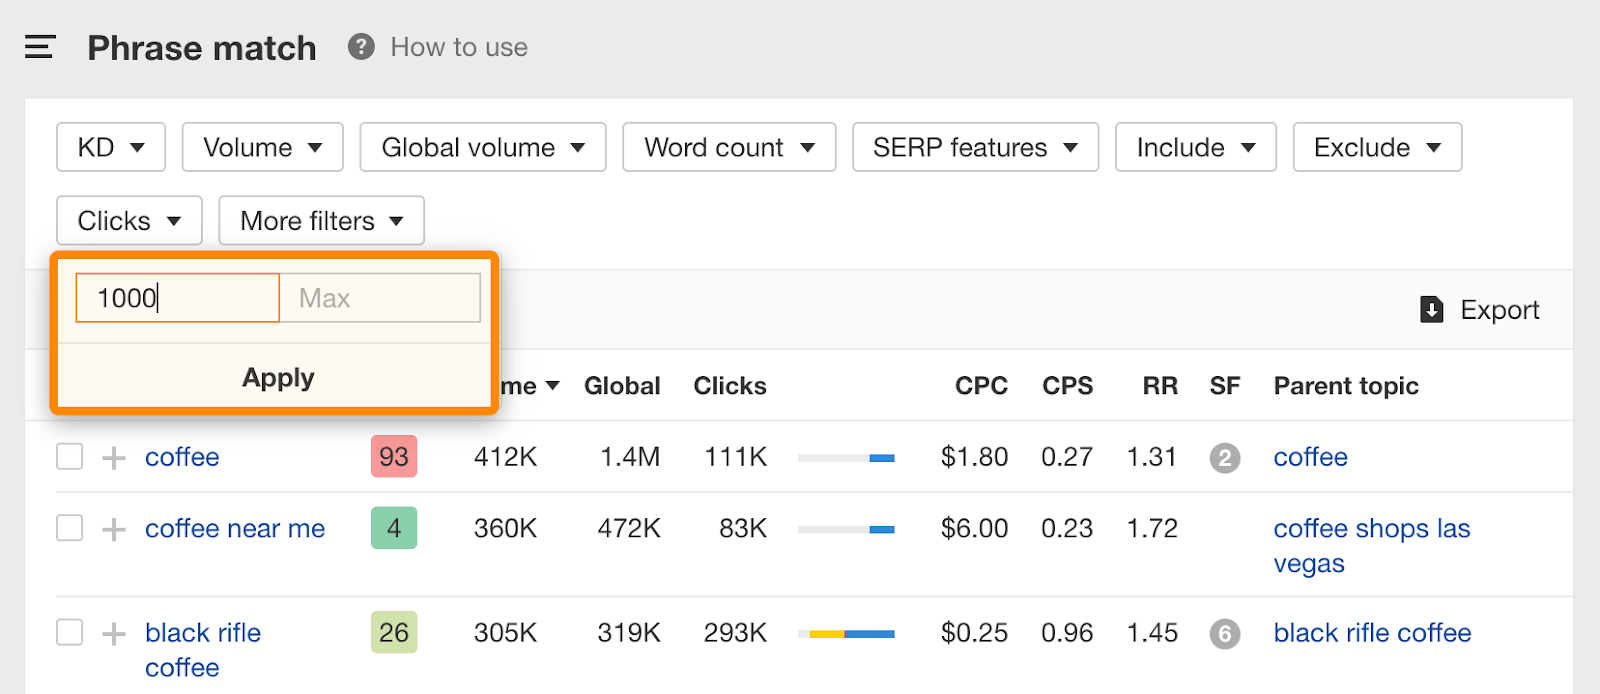Check the black rifle coffee row
This screenshot has height=694, width=1600.
pyautogui.click(x=70, y=632)
